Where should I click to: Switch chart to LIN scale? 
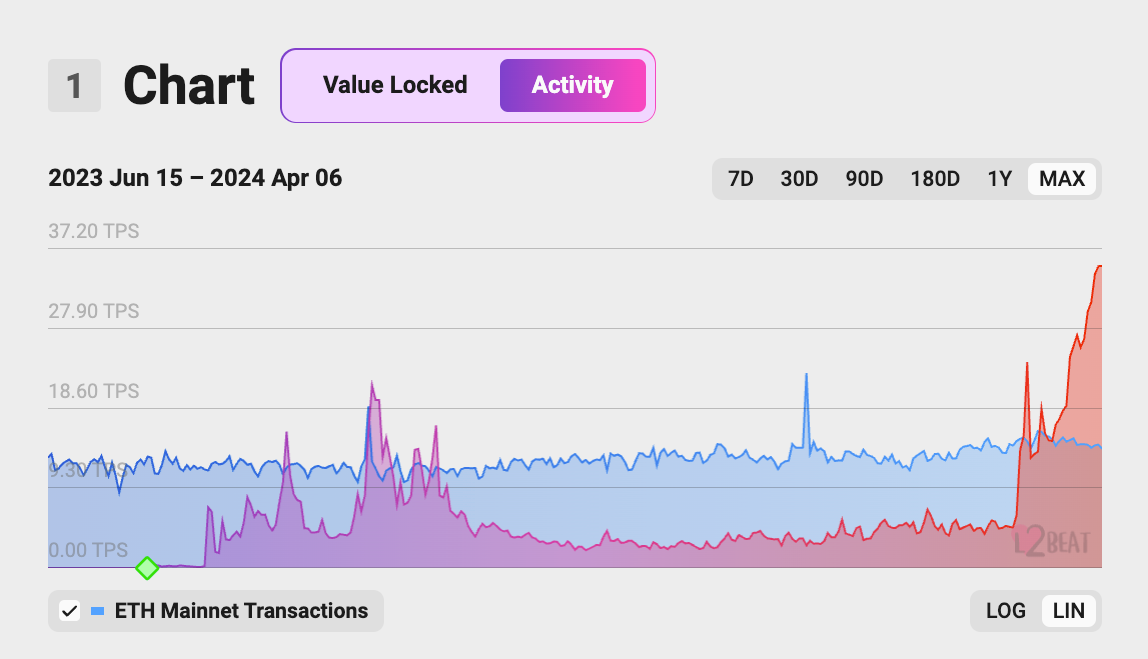pyautogui.click(x=1069, y=610)
